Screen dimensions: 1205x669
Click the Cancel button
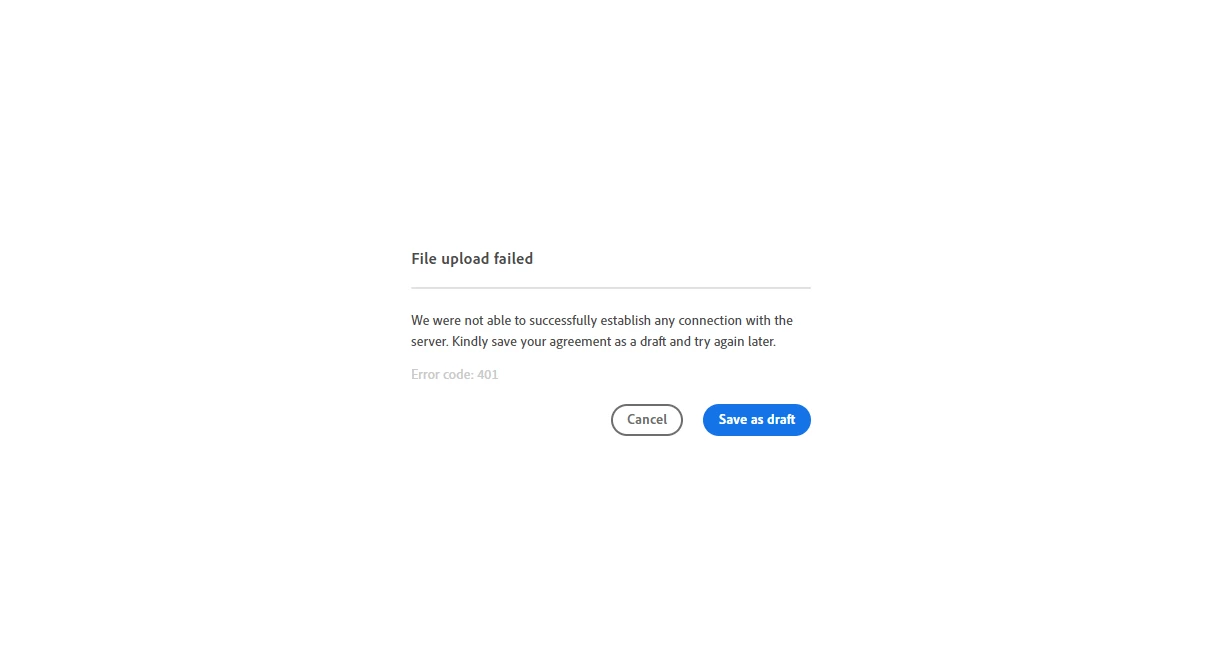click(646, 420)
